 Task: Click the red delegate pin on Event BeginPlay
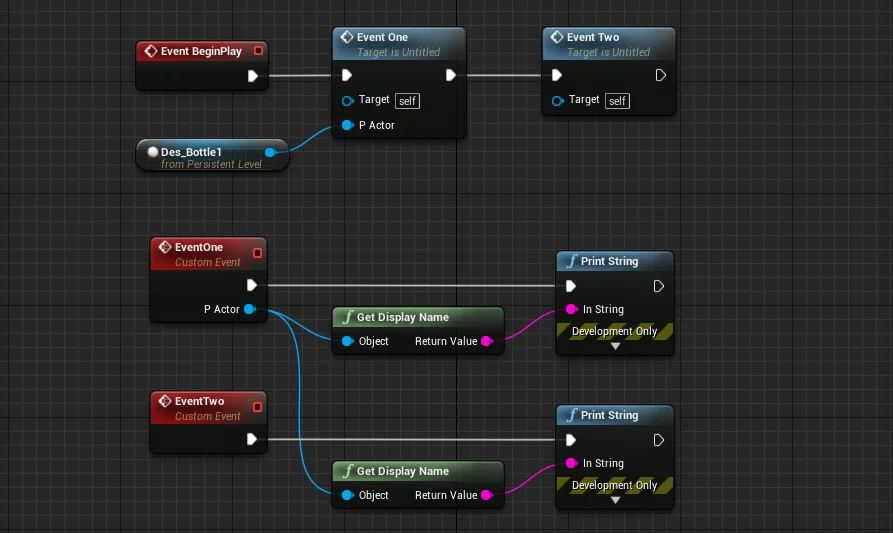[258, 51]
